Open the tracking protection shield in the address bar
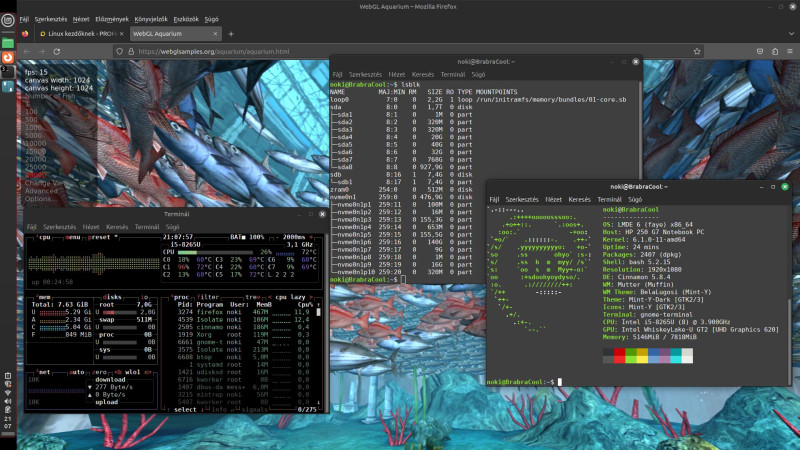 coord(119,52)
